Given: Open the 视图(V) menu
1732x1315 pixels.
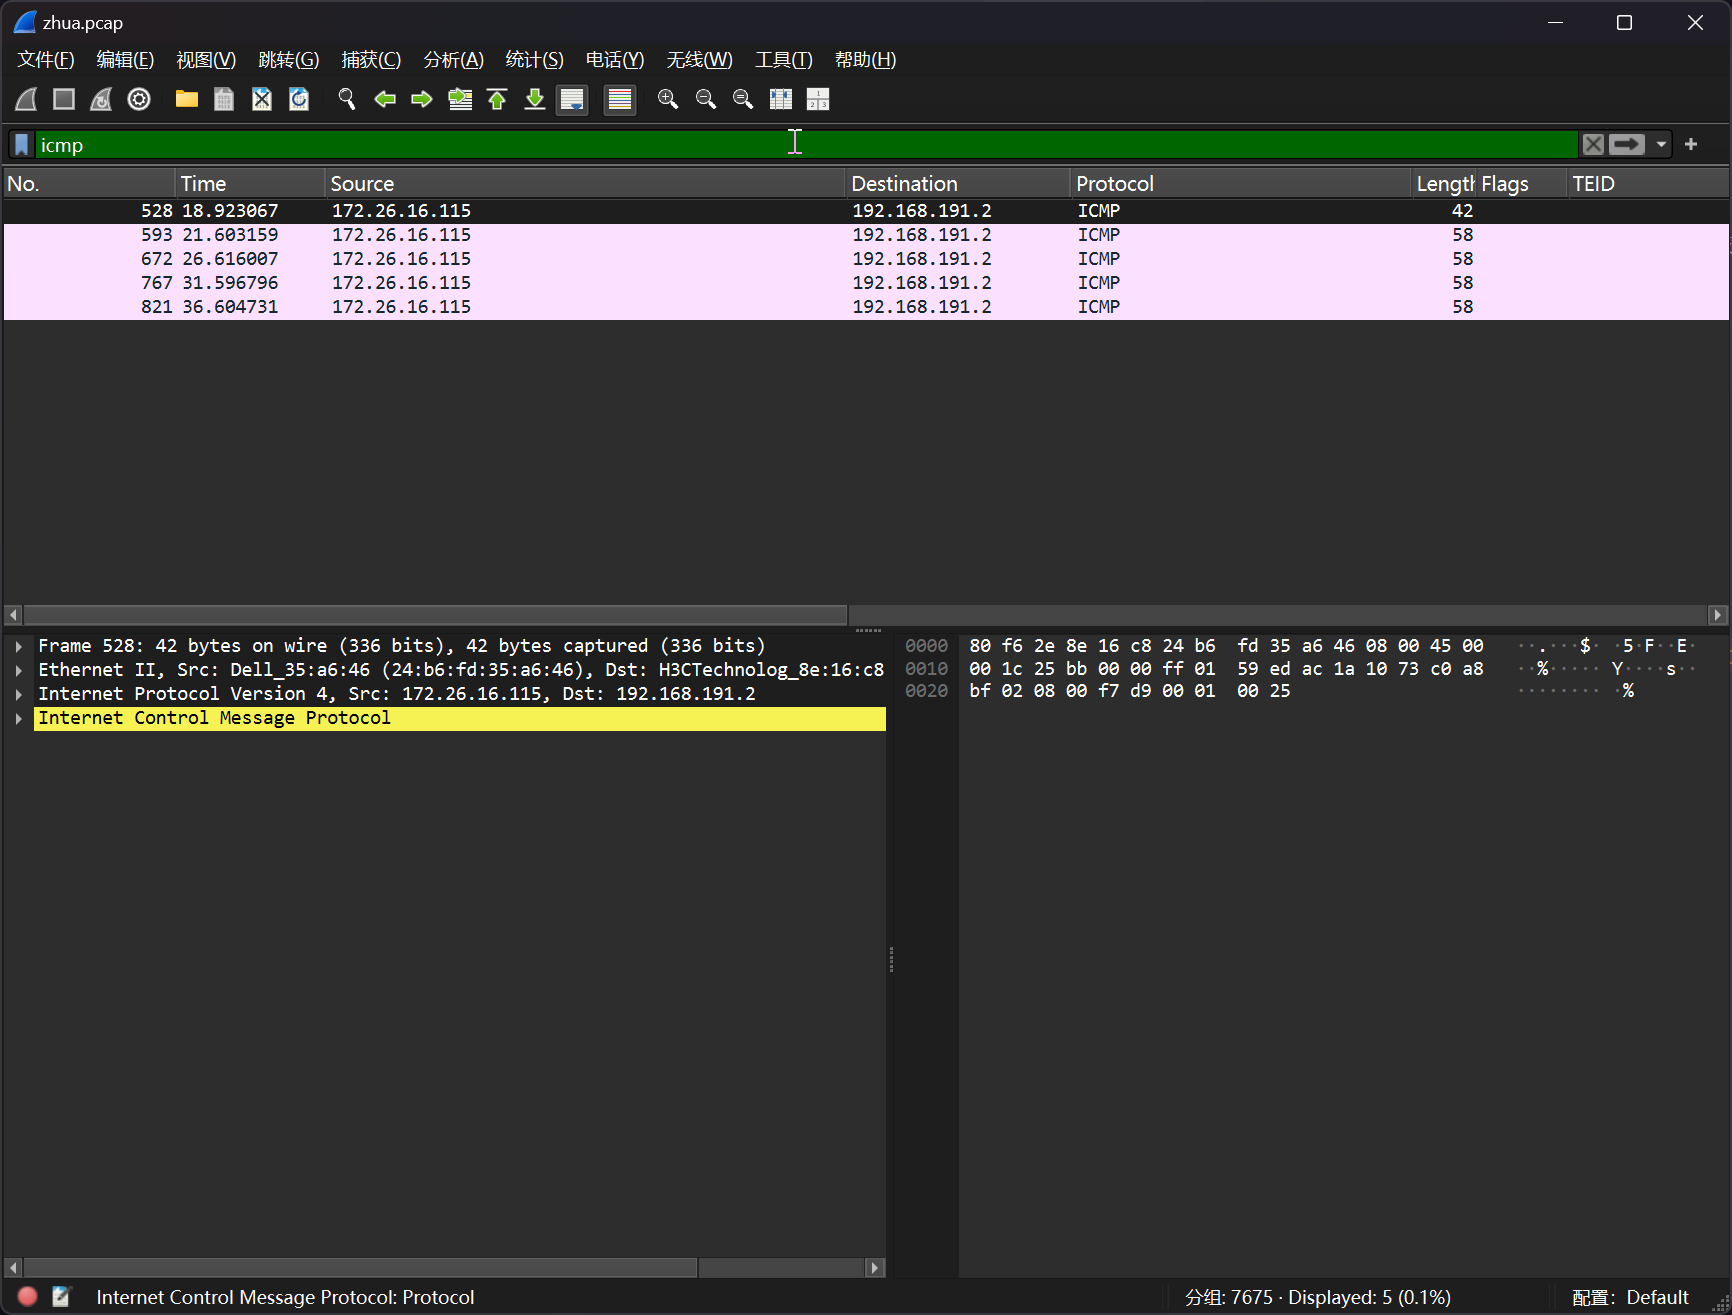Looking at the screenshot, I should (x=206, y=60).
